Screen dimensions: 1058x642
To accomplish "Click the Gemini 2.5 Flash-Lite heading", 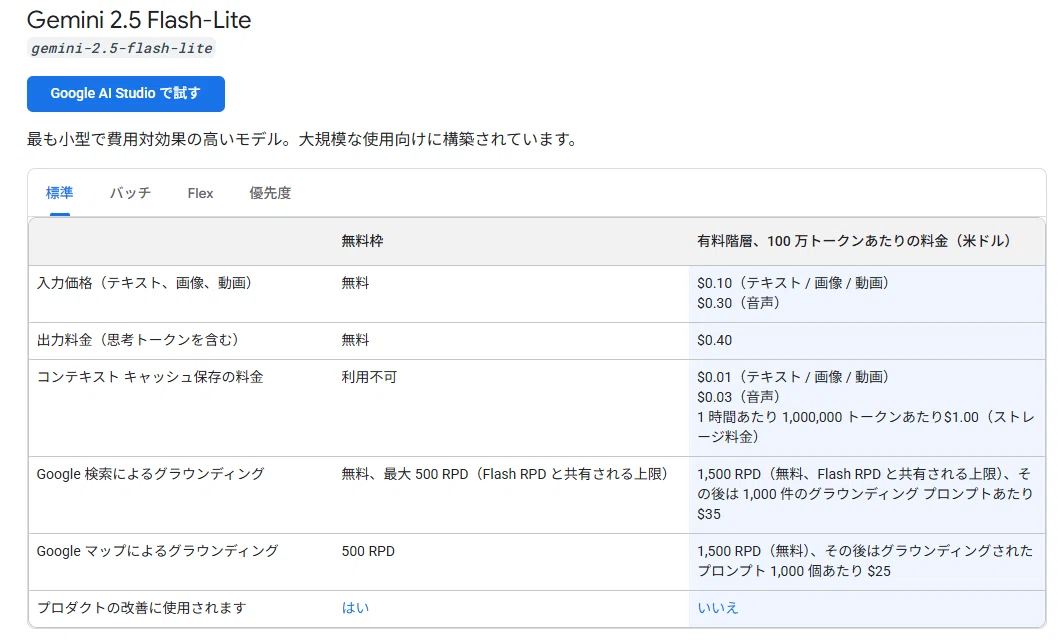I will (x=139, y=20).
